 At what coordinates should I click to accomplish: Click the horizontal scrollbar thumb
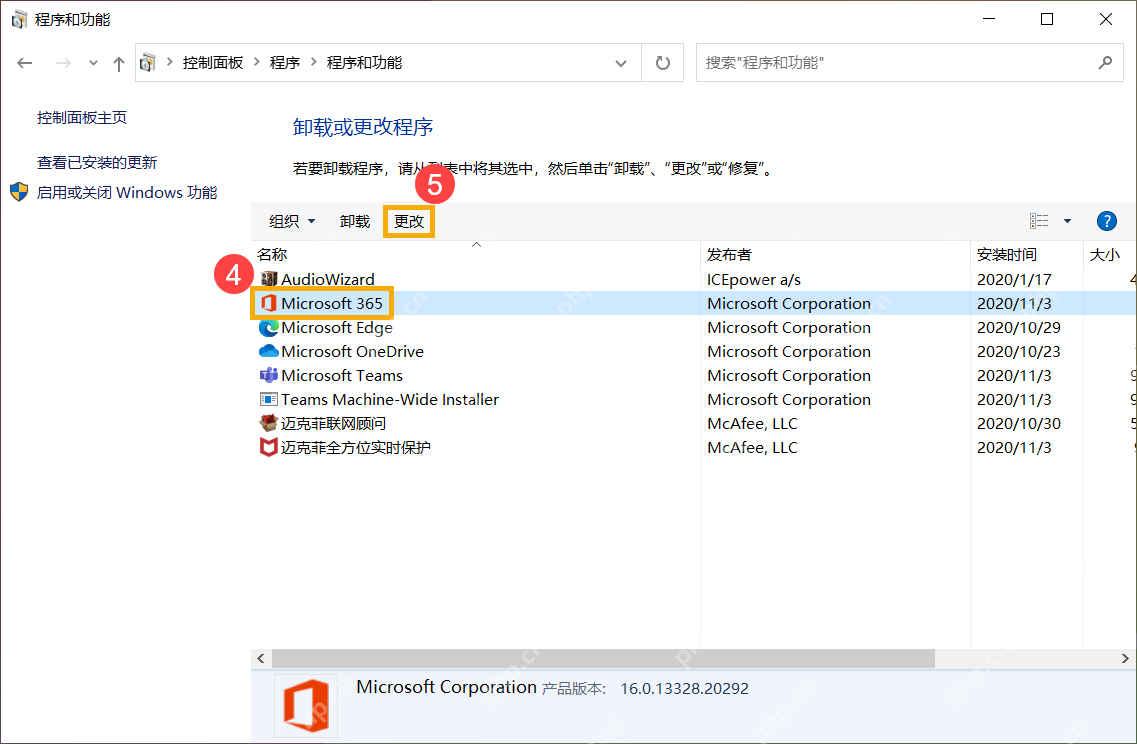pos(603,658)
